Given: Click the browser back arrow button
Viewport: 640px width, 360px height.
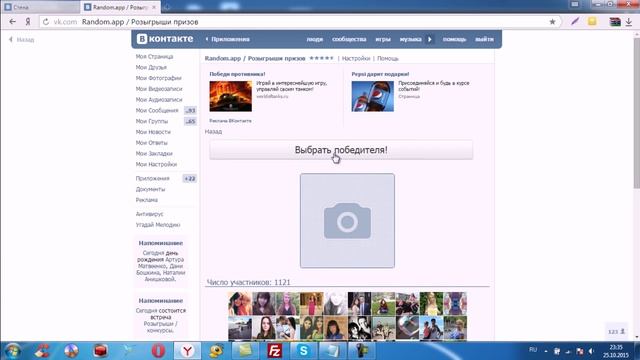Looking at the screenshot, I should 12,22.
